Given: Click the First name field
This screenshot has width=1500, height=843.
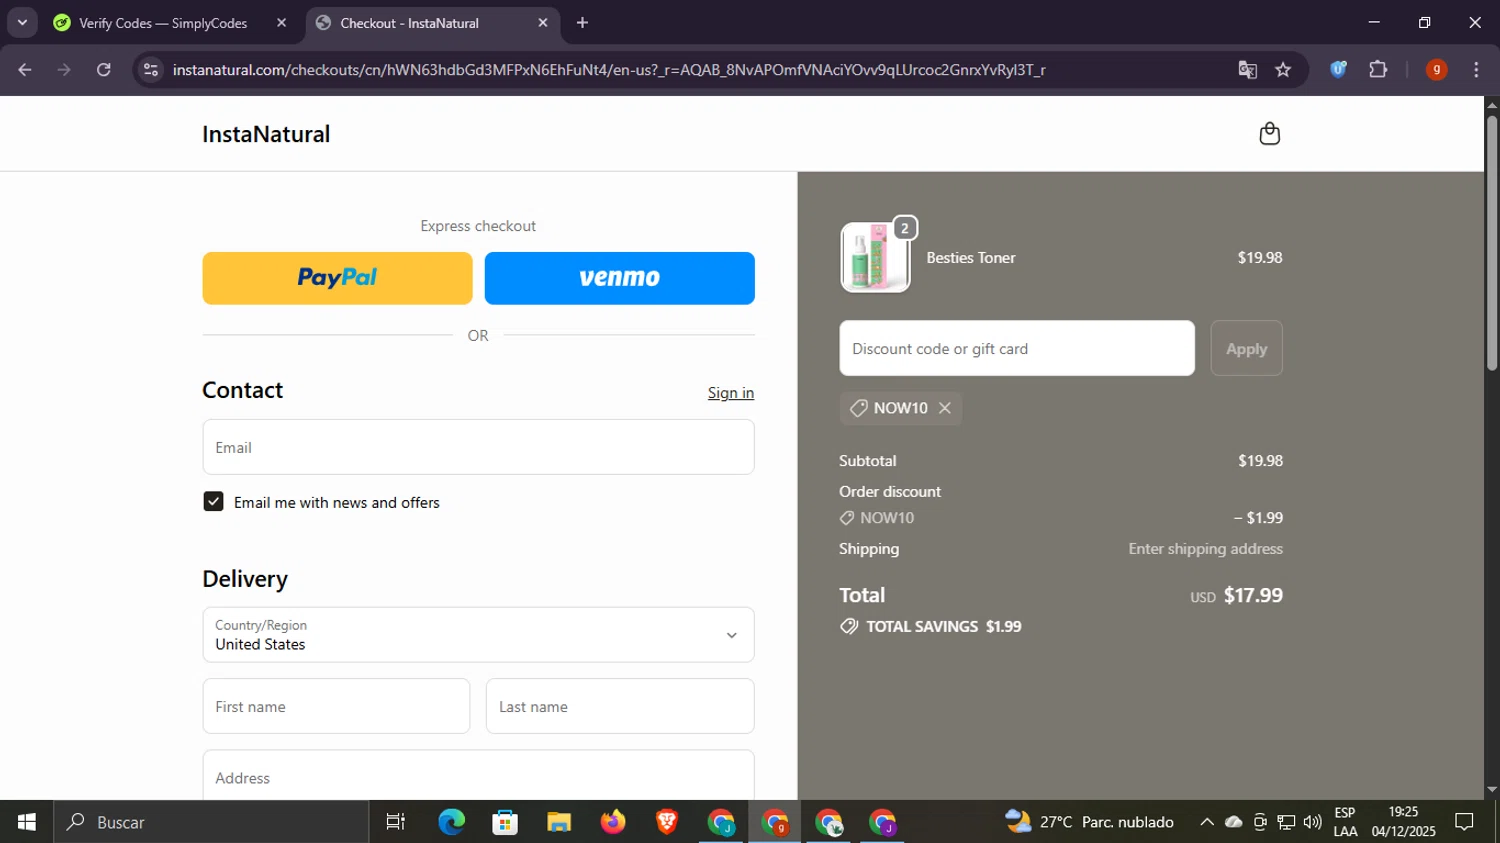Looking at the screenshot, I should [336, 706].
